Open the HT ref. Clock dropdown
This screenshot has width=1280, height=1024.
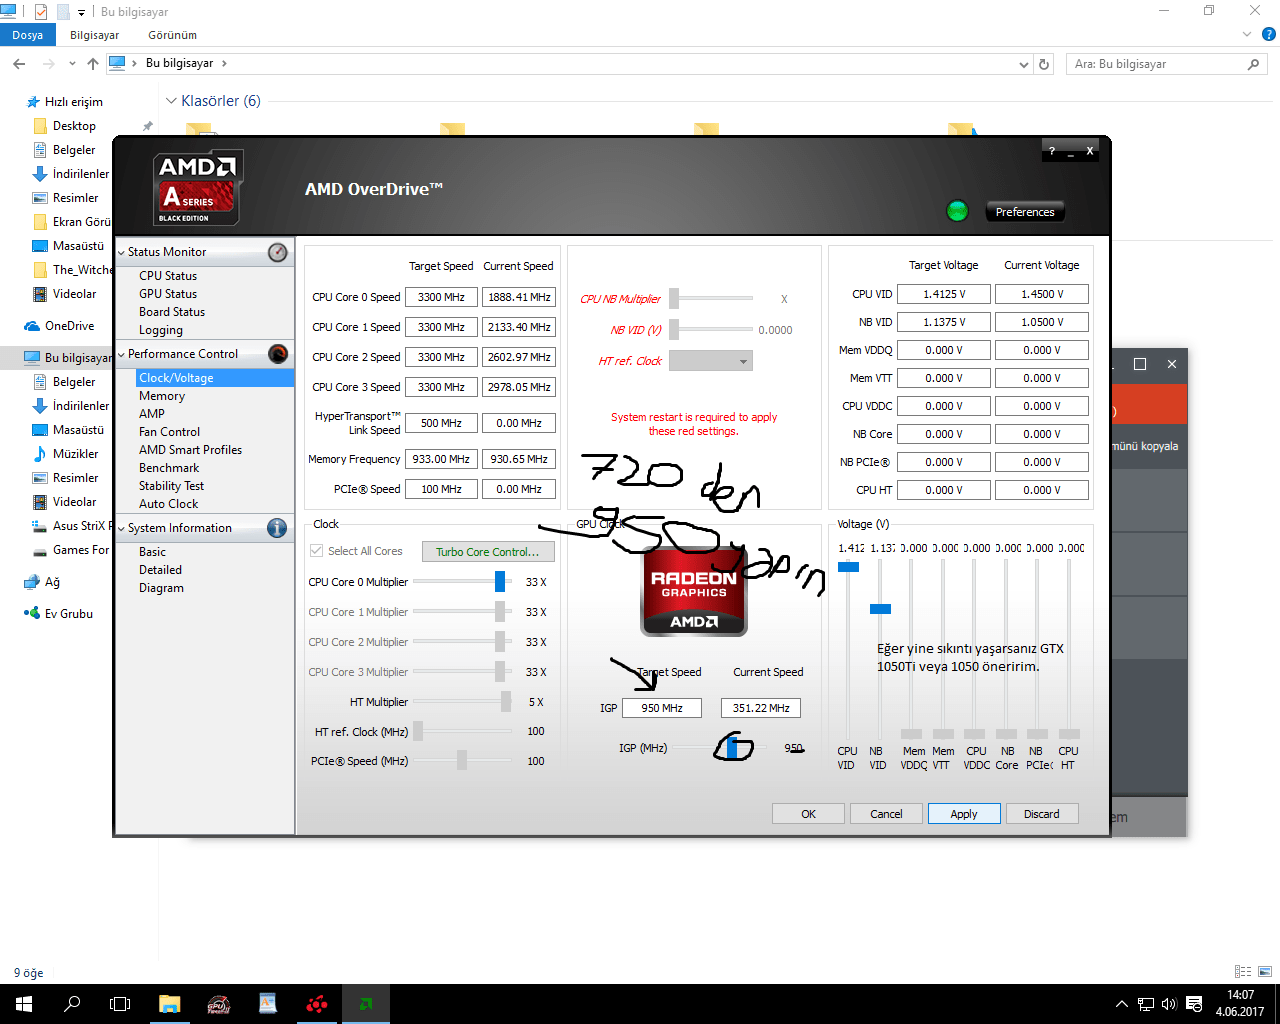tap(710, 361)
